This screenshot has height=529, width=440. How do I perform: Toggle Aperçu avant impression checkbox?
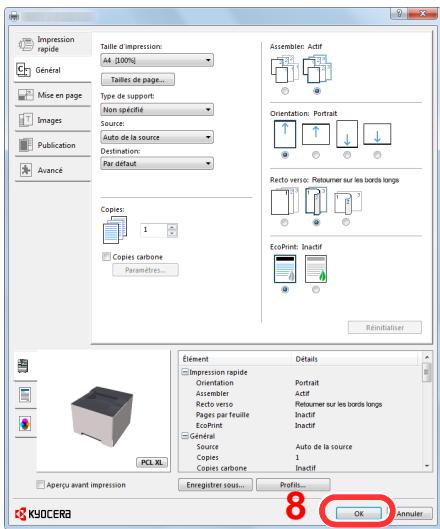click(40, 485)
